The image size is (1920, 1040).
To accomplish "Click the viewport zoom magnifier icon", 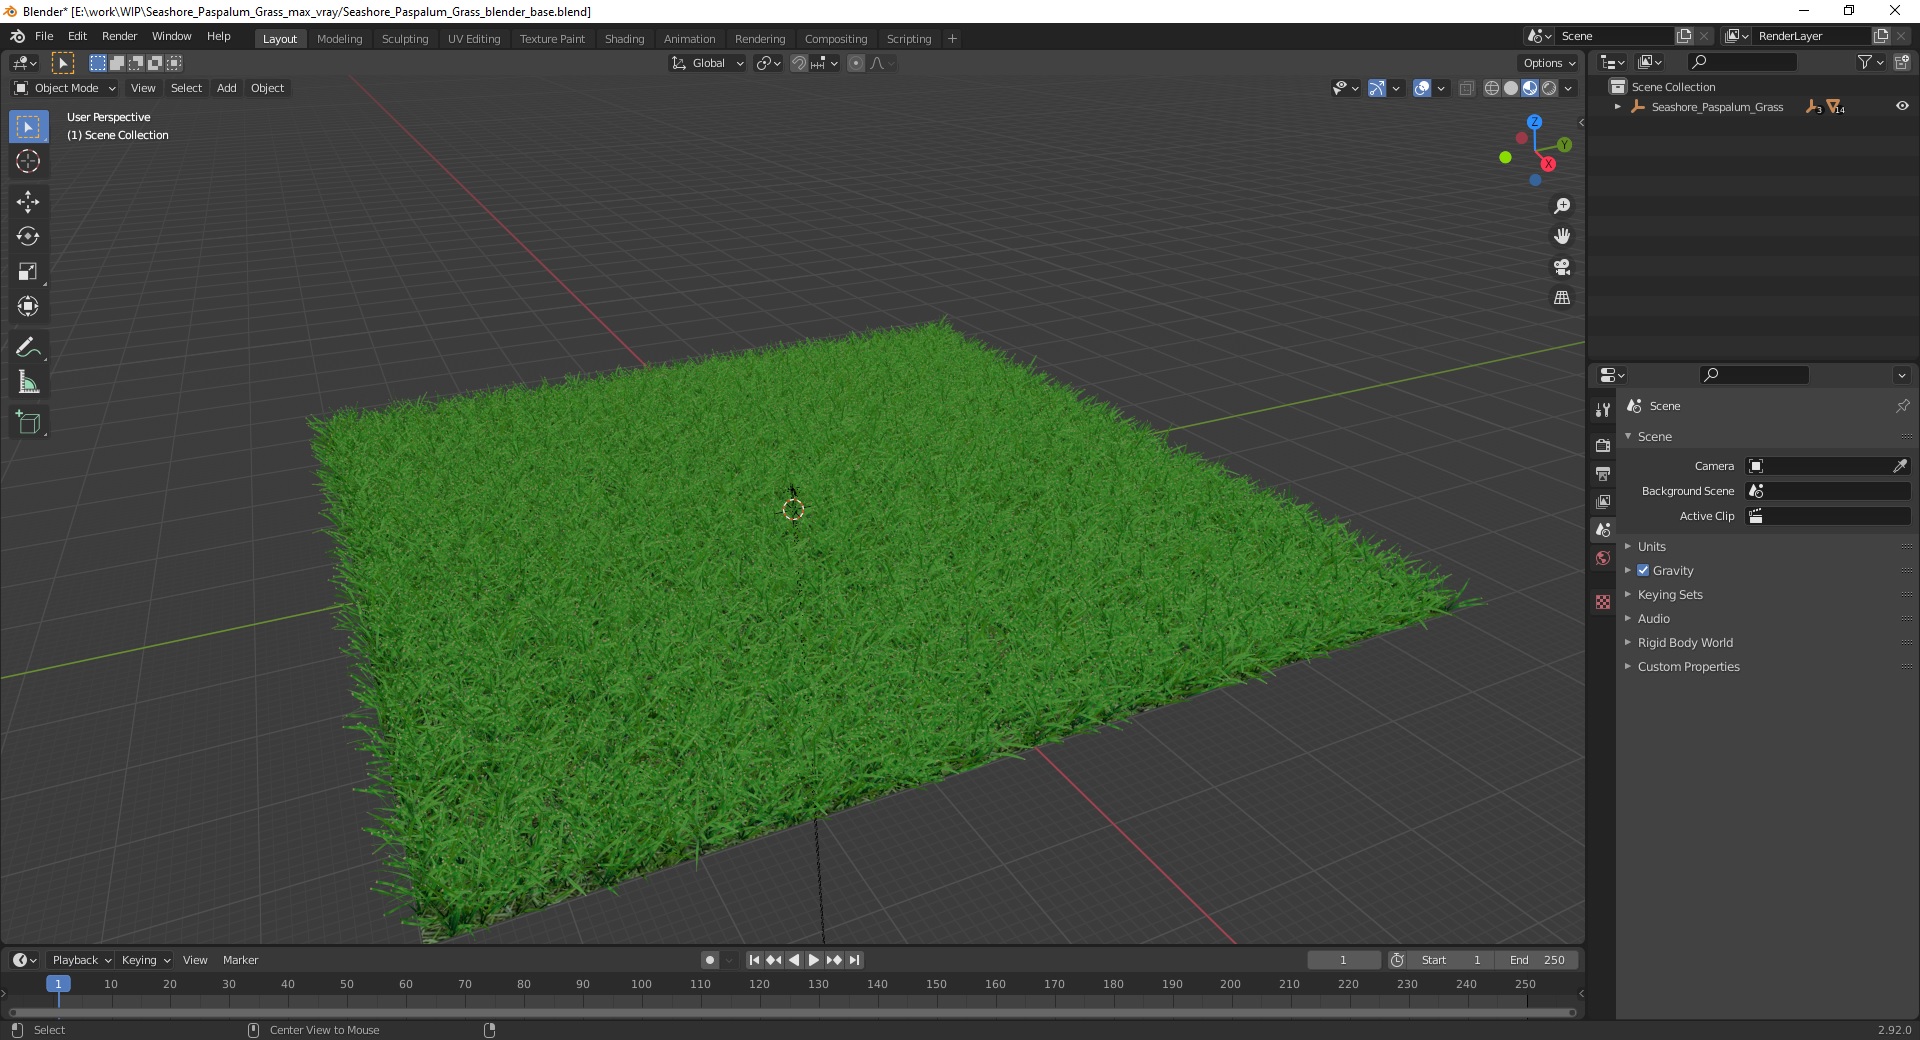I will pyautogui.click(x=1562, y=206).
